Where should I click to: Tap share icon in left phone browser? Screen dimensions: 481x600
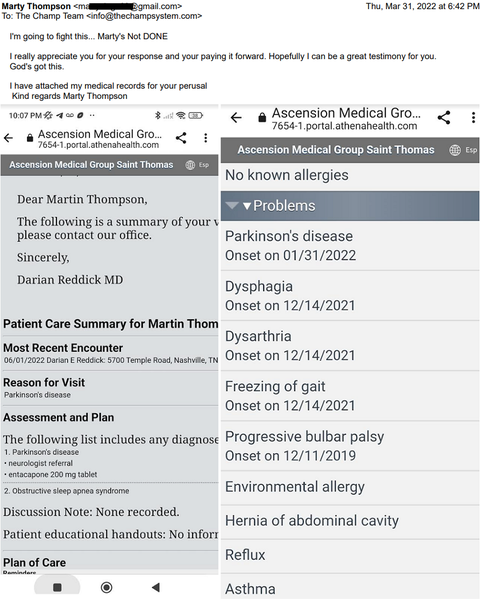click(x=181, y=138)
